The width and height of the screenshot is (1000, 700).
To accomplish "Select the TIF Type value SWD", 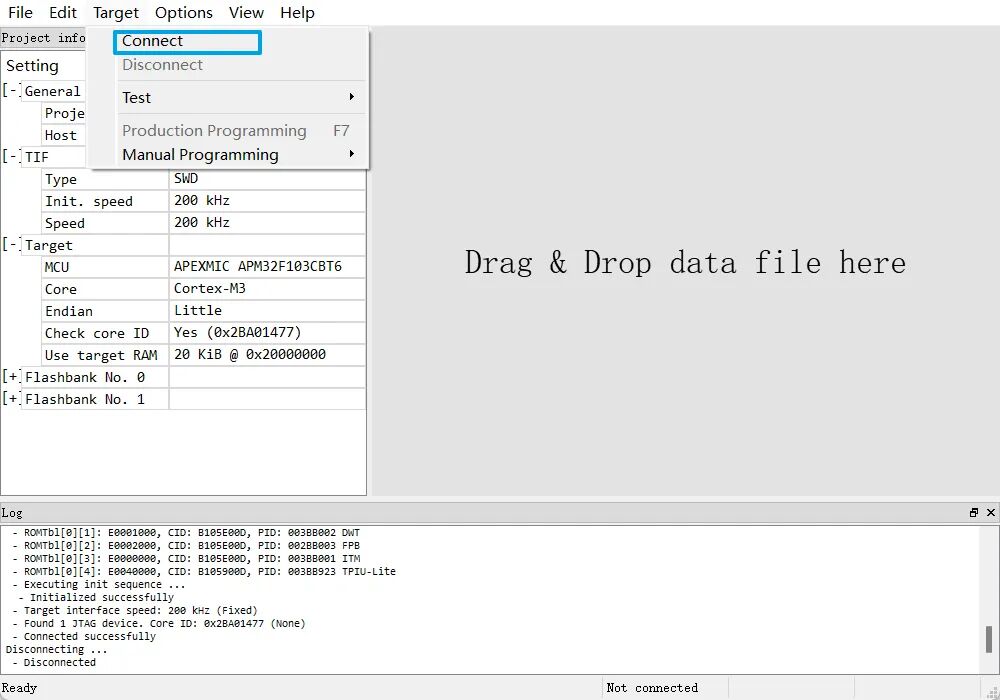I will (186, 179).
